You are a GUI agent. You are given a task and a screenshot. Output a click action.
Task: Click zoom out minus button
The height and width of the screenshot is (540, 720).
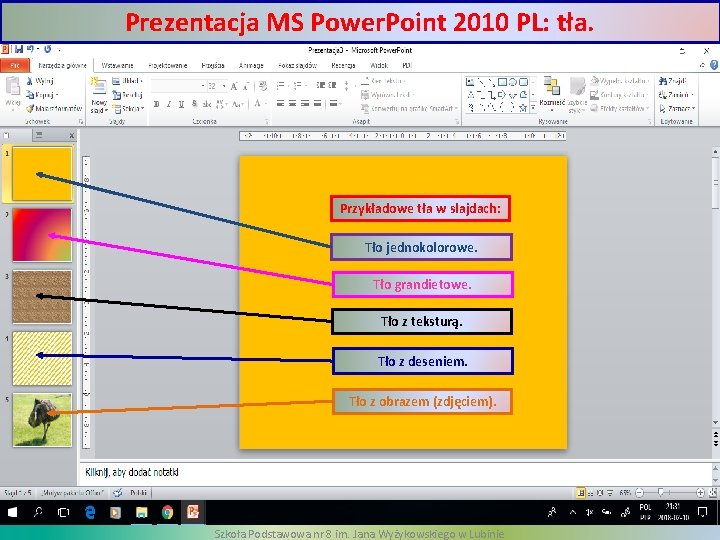pos(639,493)
